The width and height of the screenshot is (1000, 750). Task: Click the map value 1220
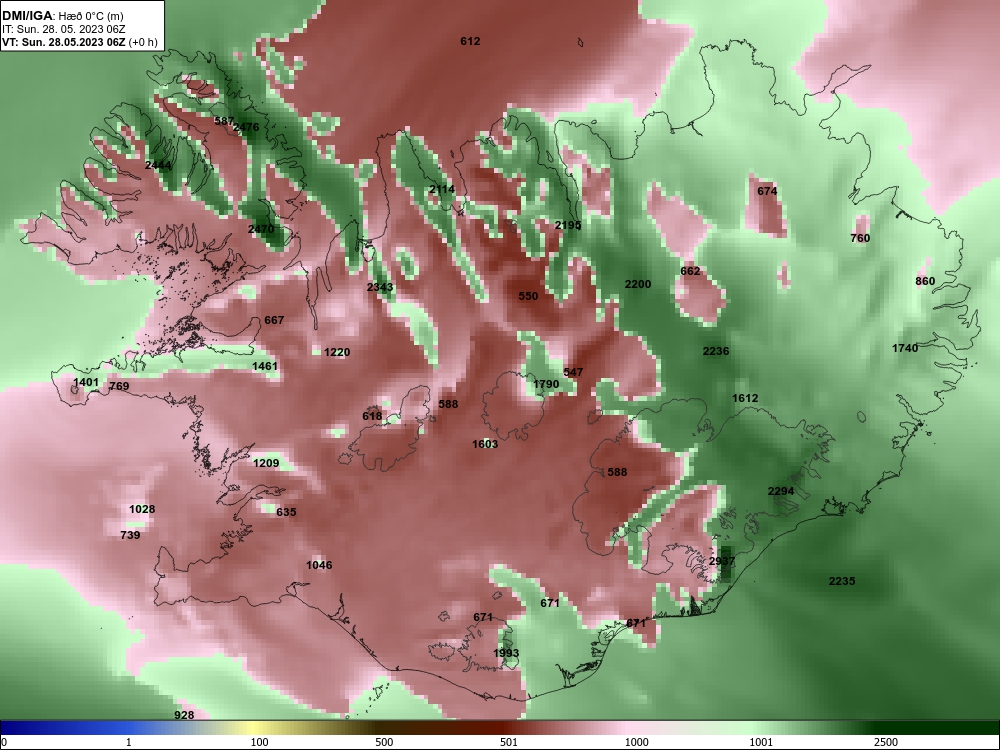337,353
